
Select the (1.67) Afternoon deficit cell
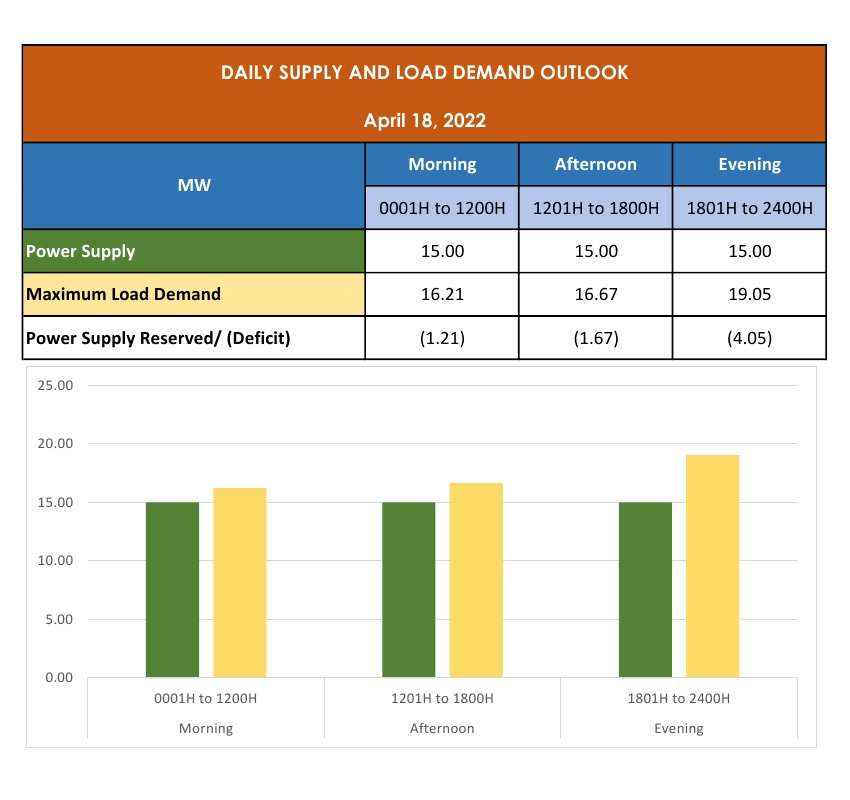(x=595, y=338)
